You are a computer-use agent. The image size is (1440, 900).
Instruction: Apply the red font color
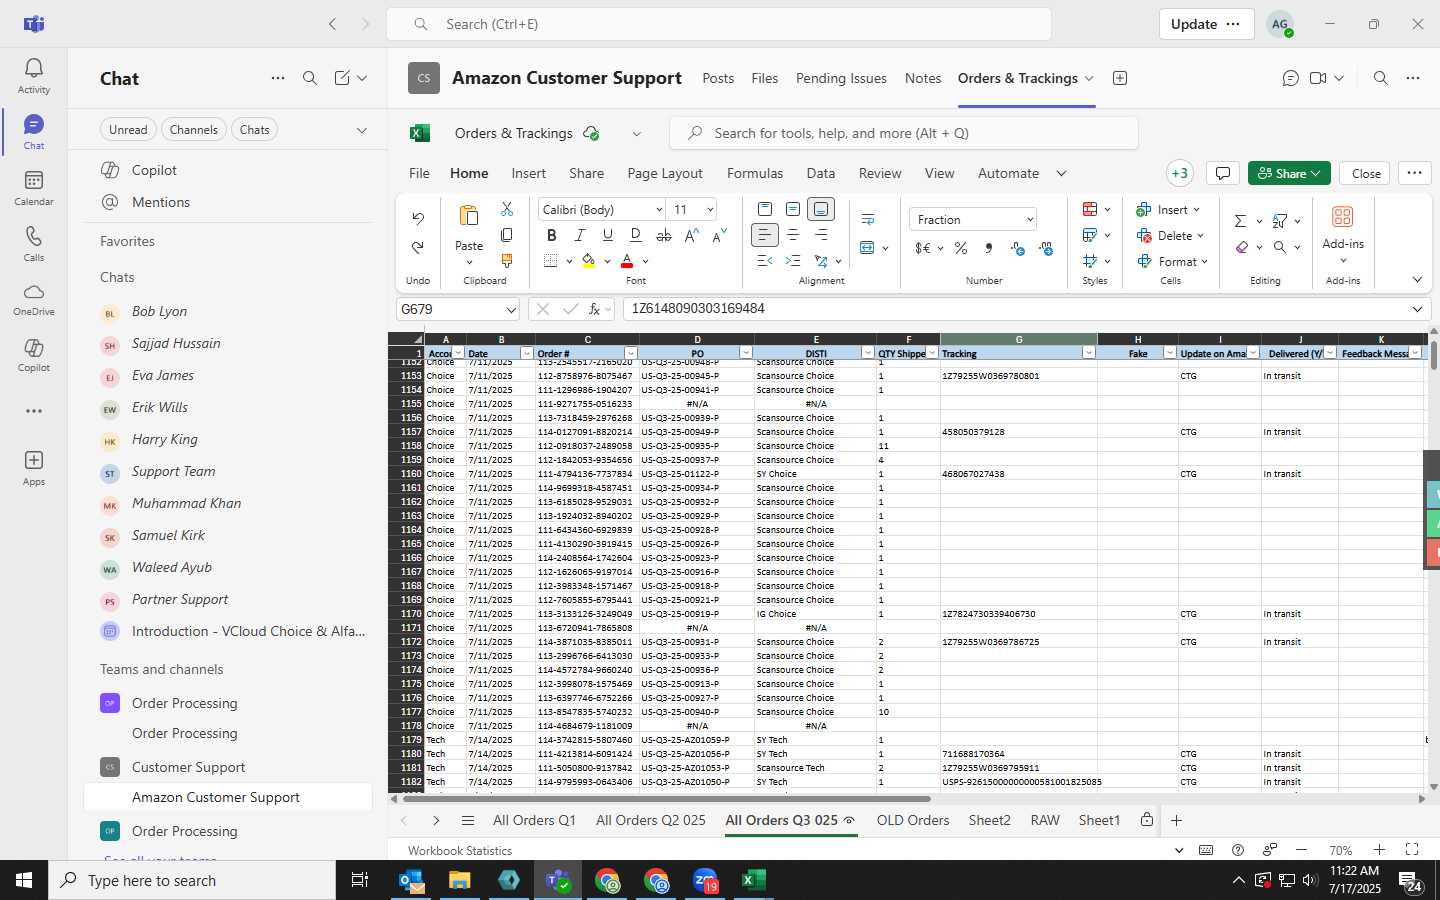627,261
